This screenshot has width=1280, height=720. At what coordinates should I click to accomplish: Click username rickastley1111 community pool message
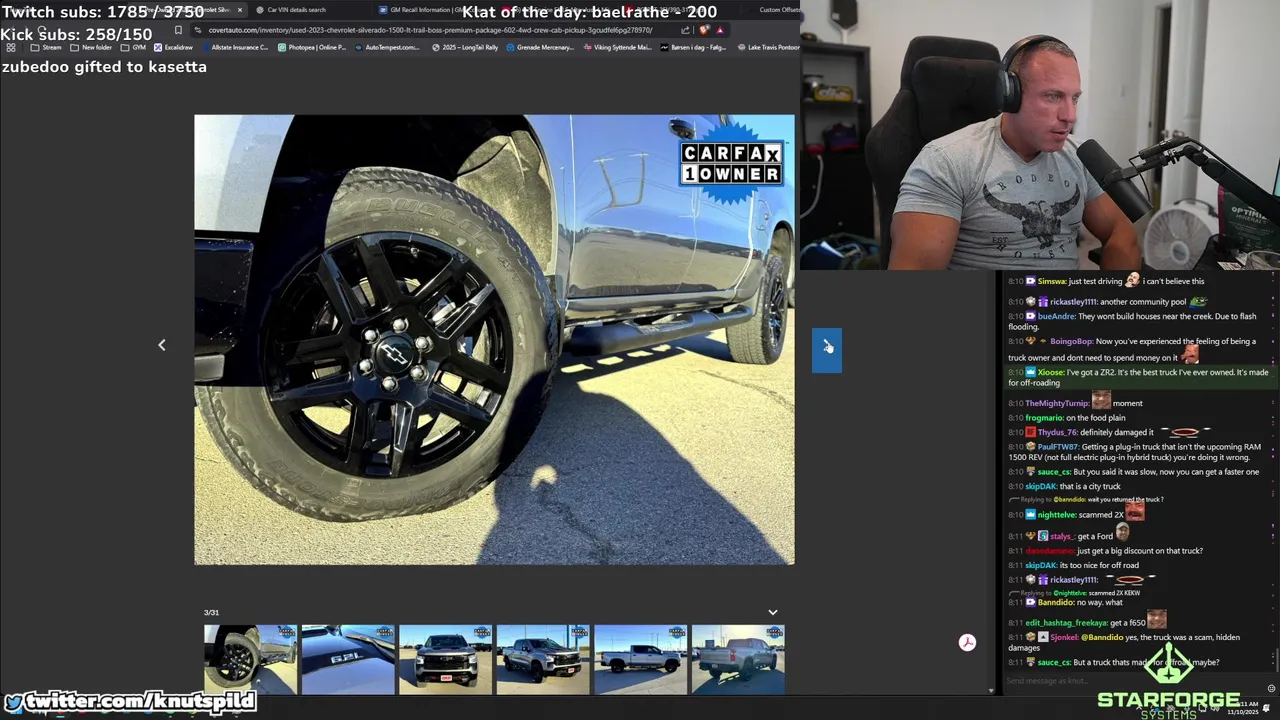point(1073,301)
